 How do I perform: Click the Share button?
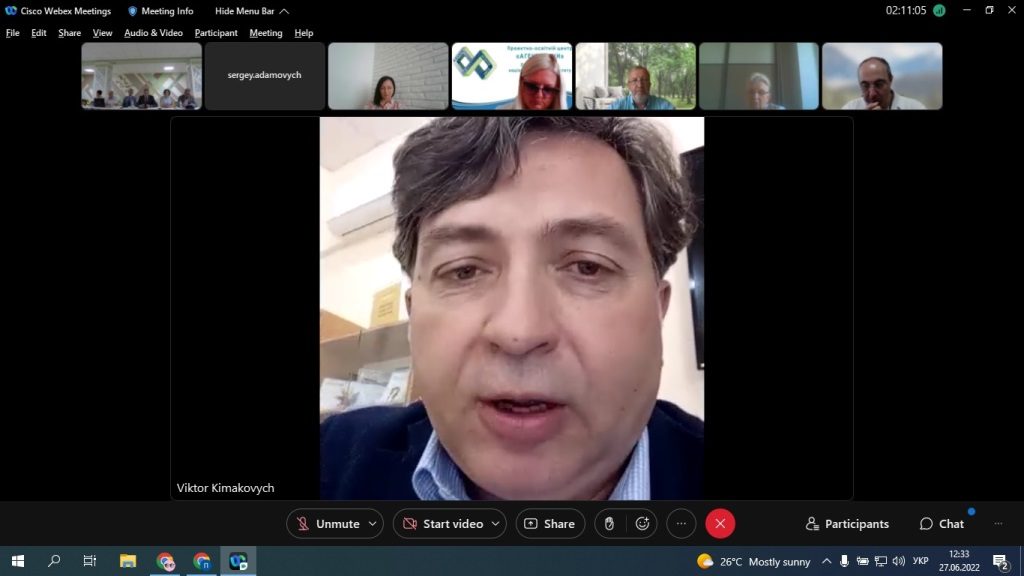550,524
